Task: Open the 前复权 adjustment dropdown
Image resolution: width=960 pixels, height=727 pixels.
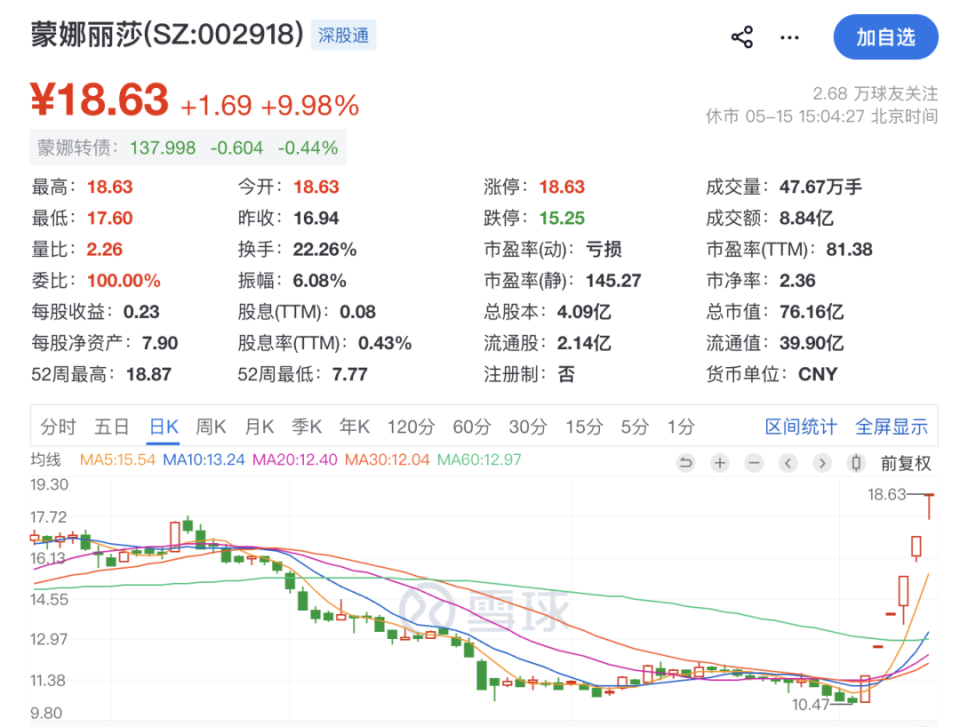Action: 906,464
